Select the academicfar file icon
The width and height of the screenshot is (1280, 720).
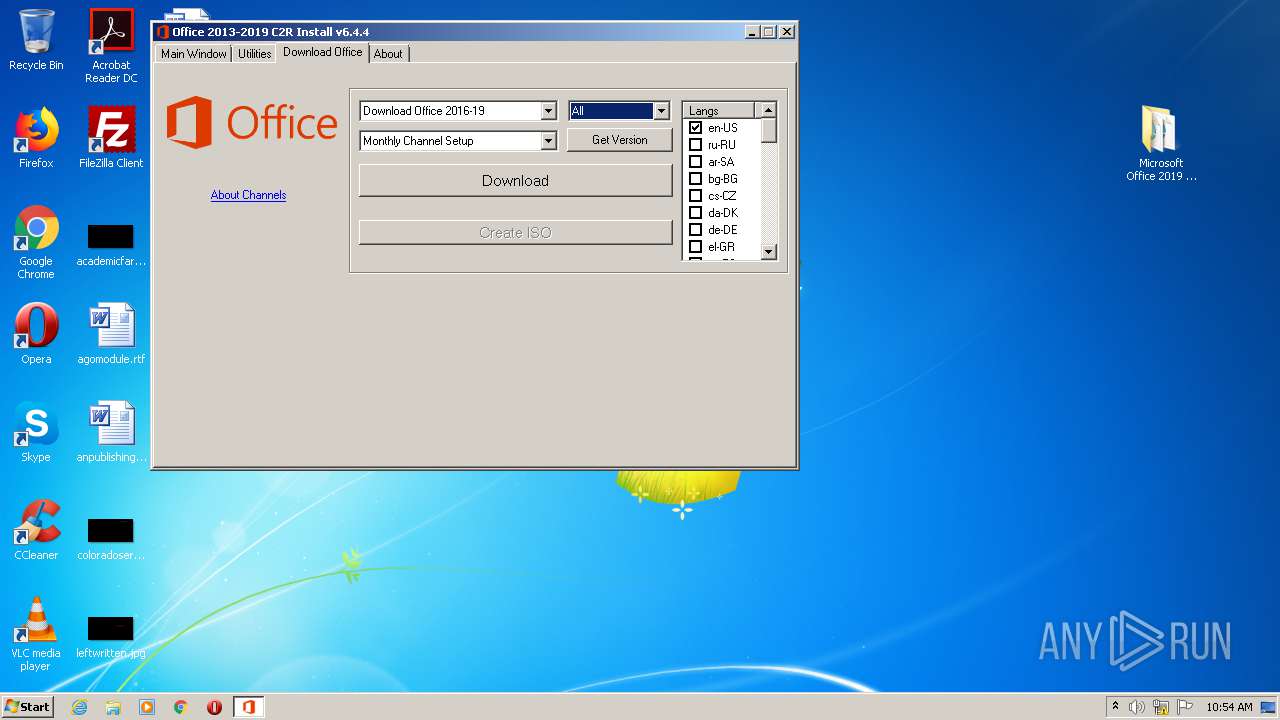point(111,245)
